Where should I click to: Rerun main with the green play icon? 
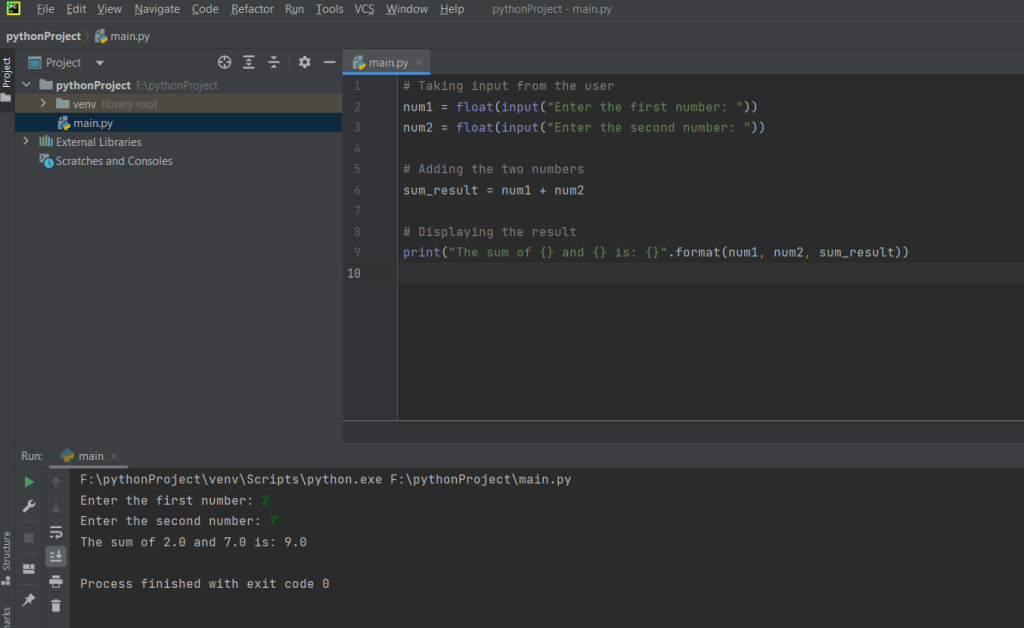tap(29, 482)
